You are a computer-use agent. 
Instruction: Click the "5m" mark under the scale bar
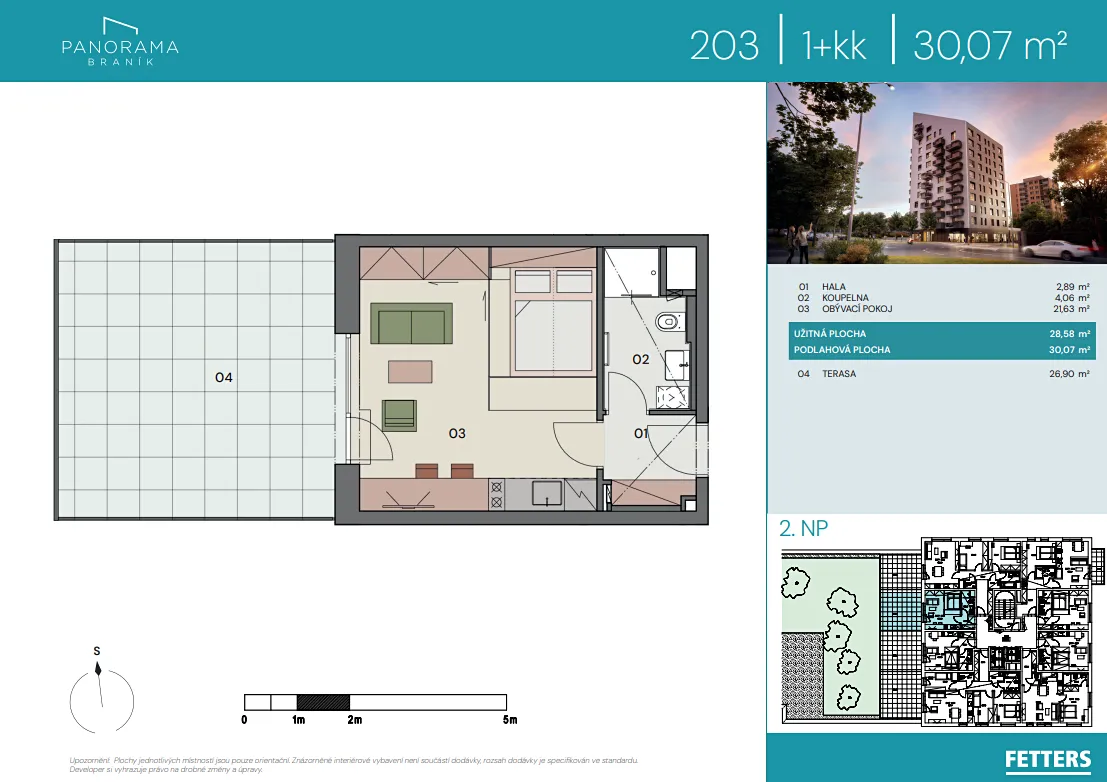(510, 720)
